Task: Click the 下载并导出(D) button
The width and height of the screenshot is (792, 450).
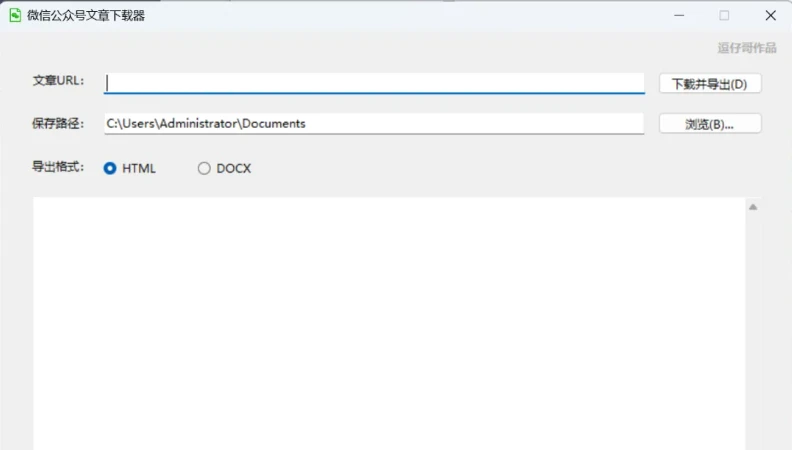Action: point(710,84)
